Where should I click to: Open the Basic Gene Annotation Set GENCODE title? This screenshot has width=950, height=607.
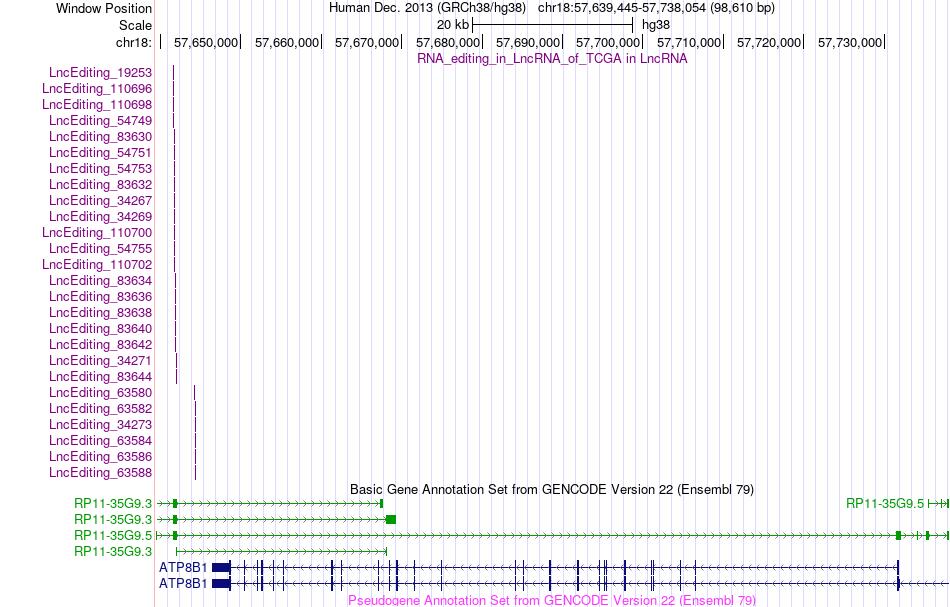tap(552, 489)
